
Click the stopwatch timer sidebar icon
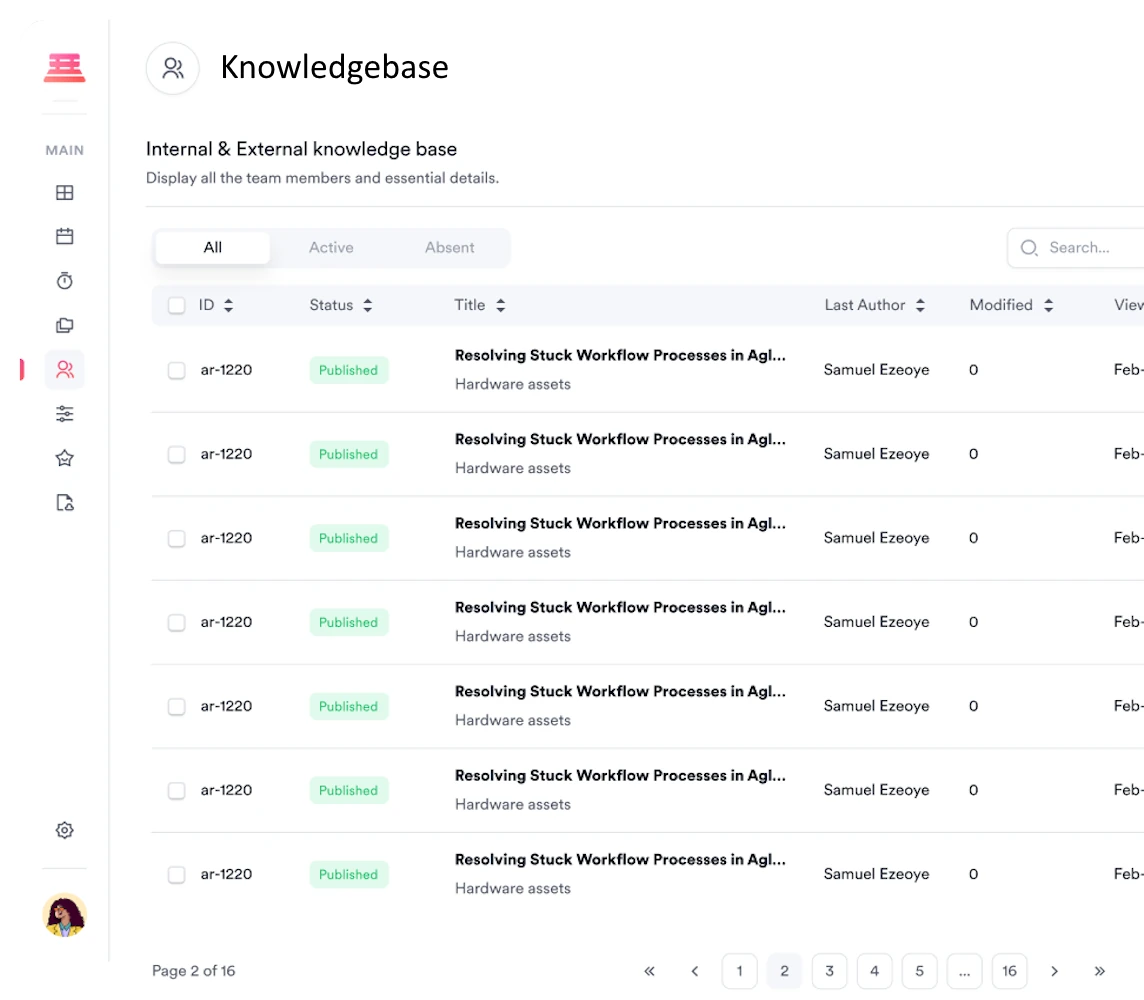click(65, 281)
